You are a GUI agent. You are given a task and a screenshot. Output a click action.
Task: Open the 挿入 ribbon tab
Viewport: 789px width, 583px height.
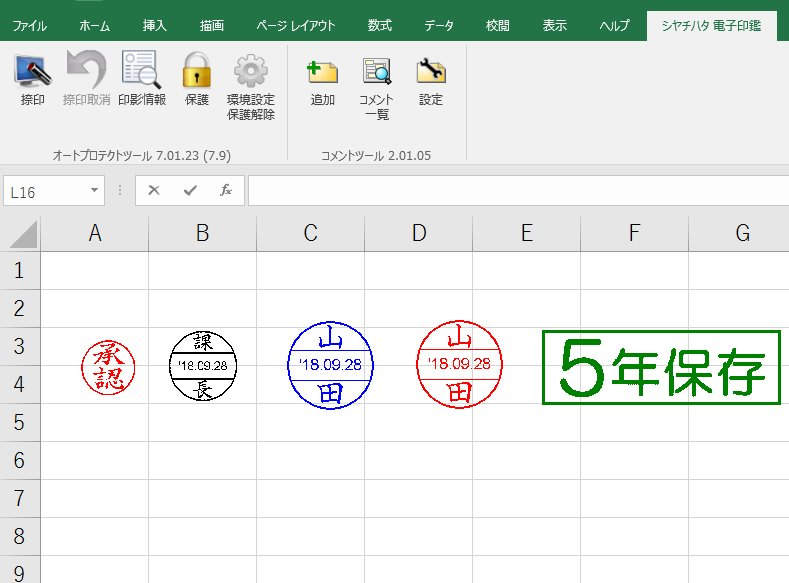click(154, 25)
